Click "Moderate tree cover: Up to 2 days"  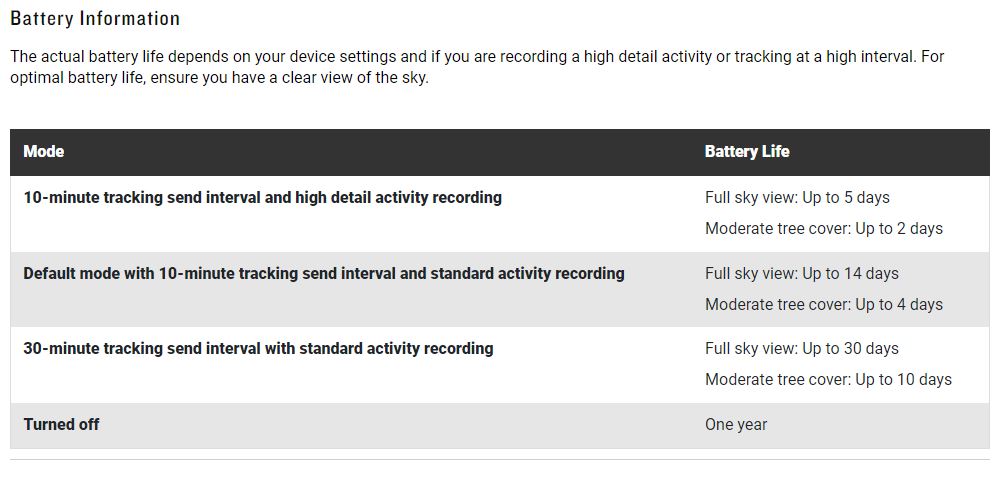[x=823, y=229]
